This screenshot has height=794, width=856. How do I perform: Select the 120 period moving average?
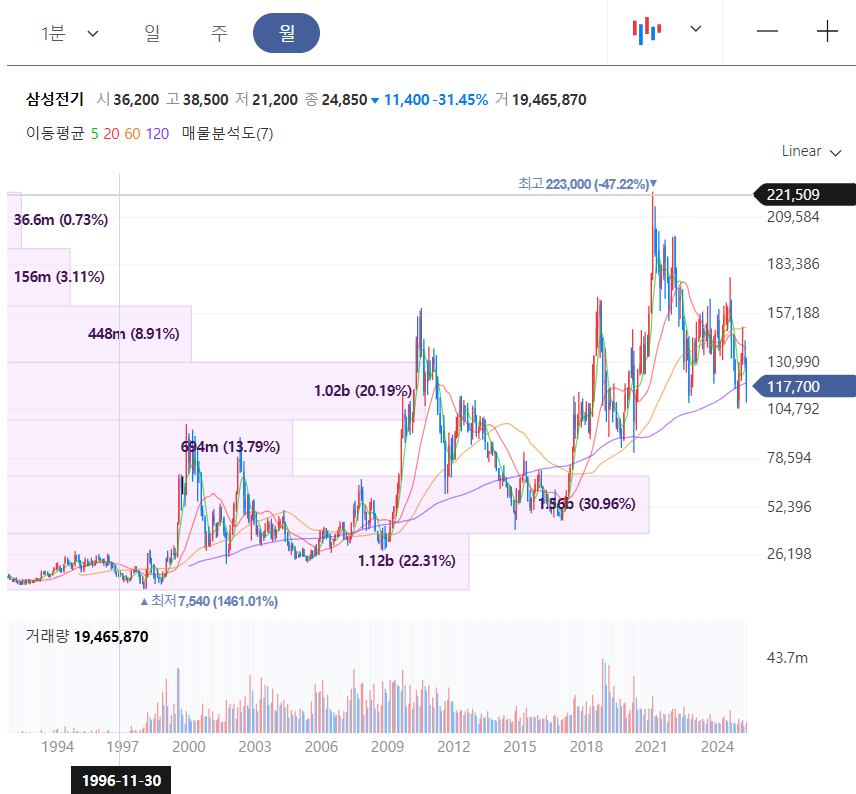[157, 134]
